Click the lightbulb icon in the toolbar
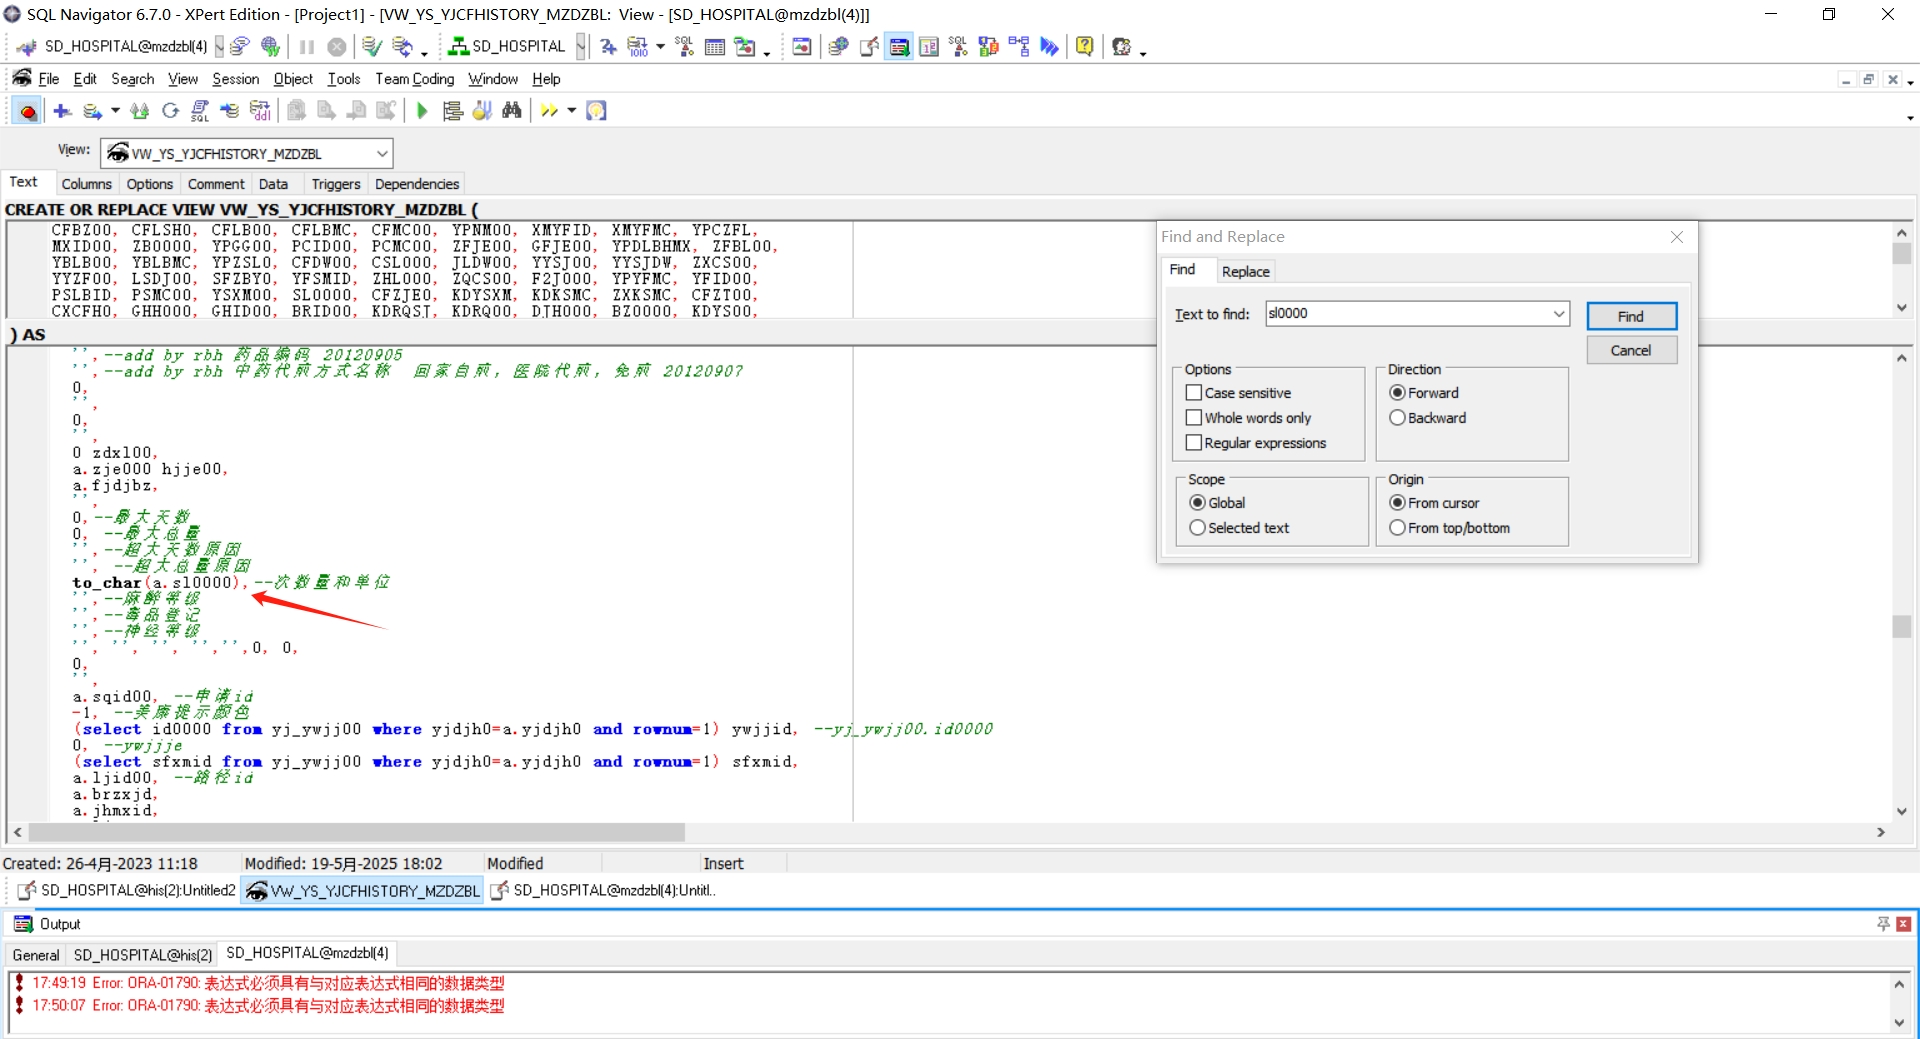1920x1039 pixels. tap(596, 111)
